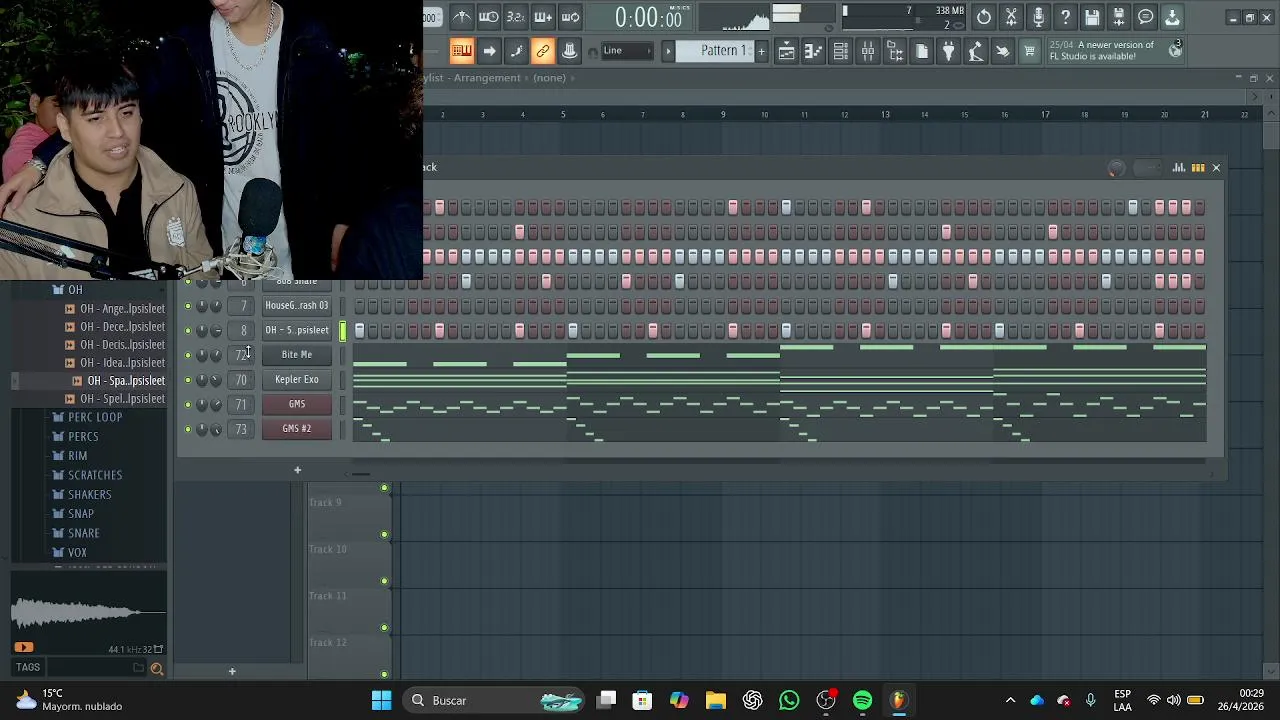Show hidden system tray icons chevron

point(1010,700)
